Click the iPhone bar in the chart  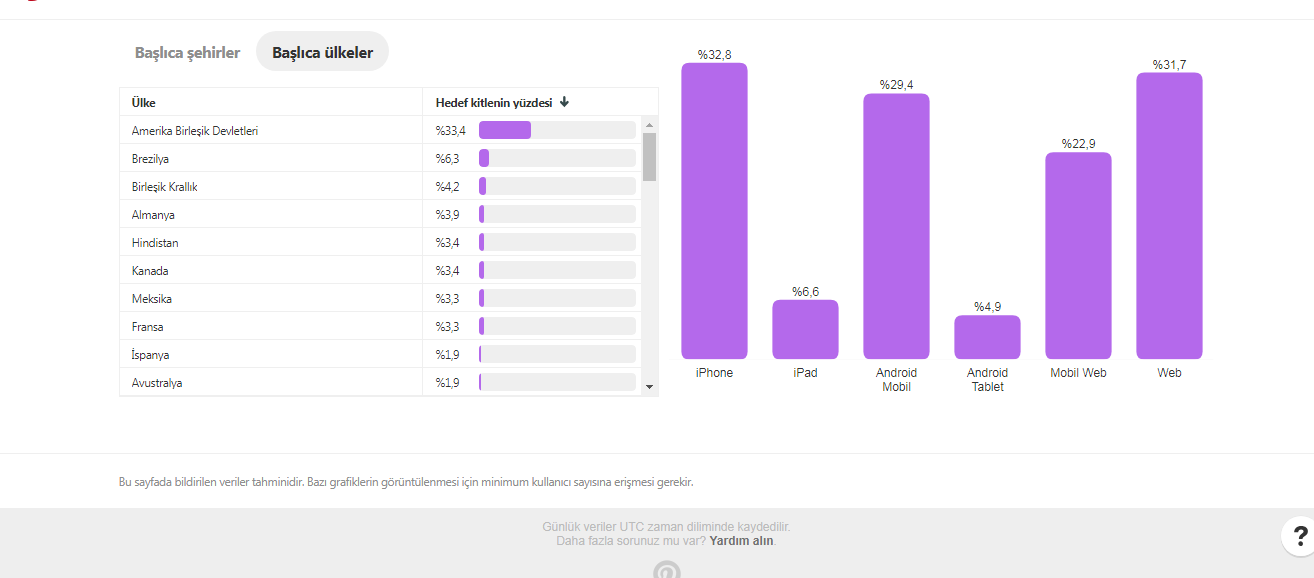pyautogui.click(x=714, y=211)
